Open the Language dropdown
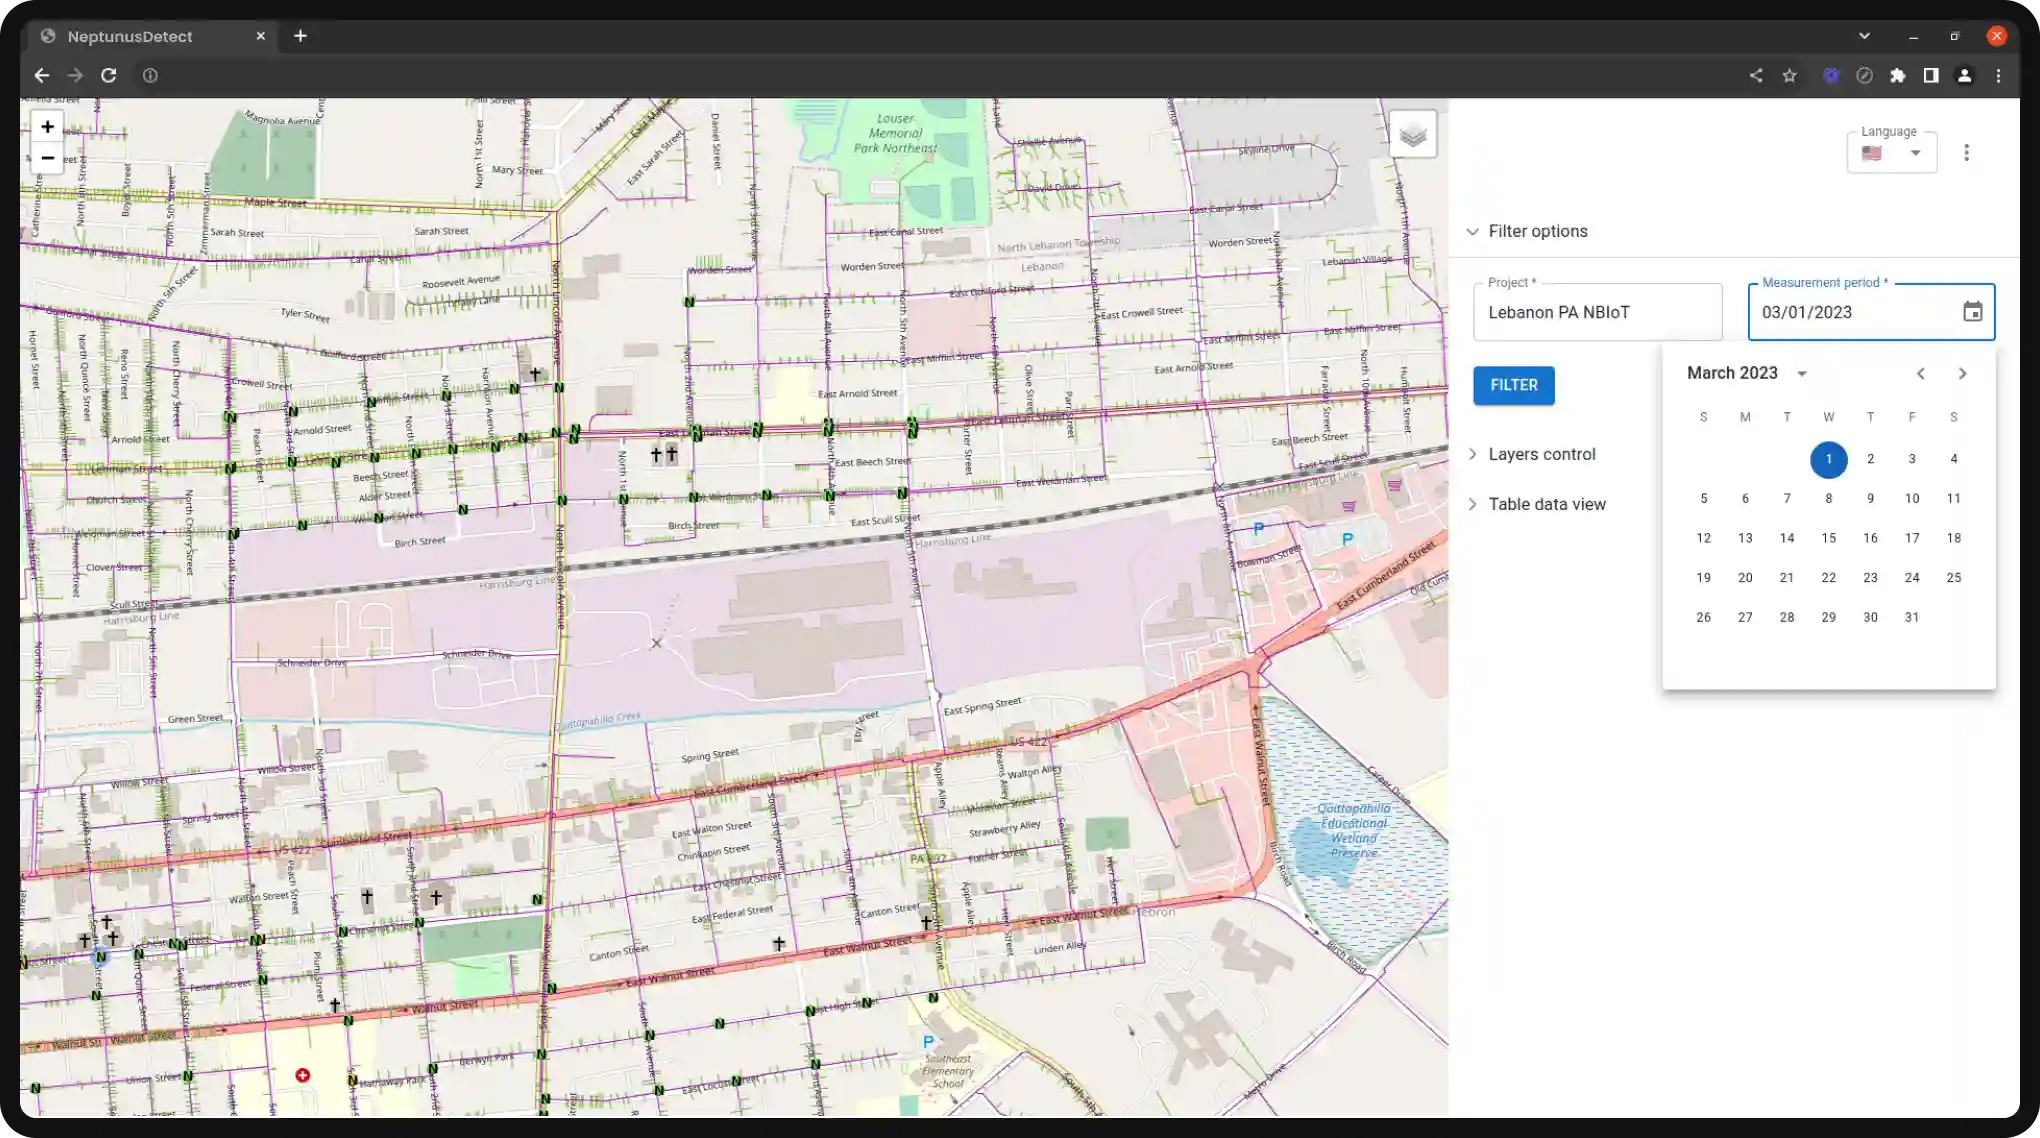Image resolution: width=2040 pixels, height=1138 pixels. pos(1891,153)
